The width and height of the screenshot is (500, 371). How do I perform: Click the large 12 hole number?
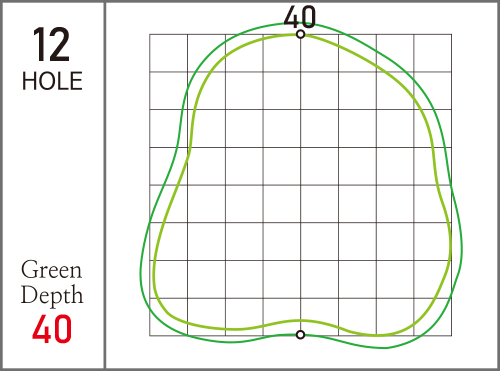[51, 44]
